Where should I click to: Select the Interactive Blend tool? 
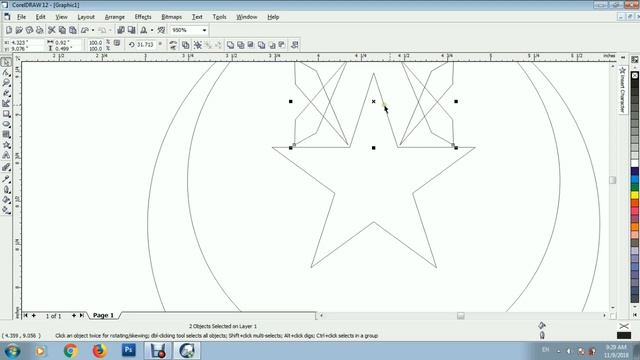6,167
